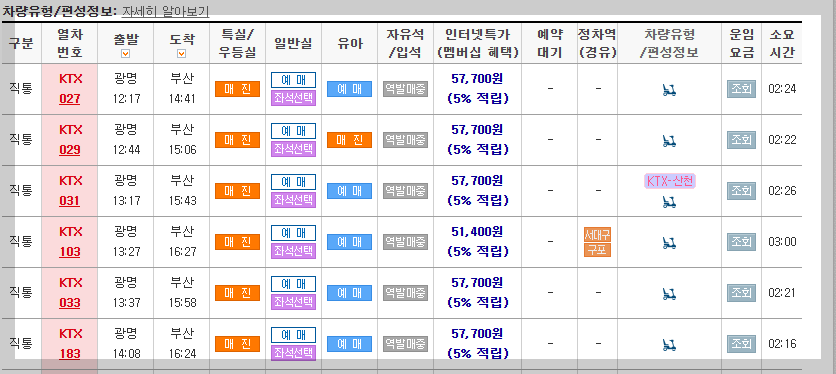This screenshot has height=374, width=836.
Task: Click KTX-산천 badge in KTX 031 row
Action: point(670,181)
